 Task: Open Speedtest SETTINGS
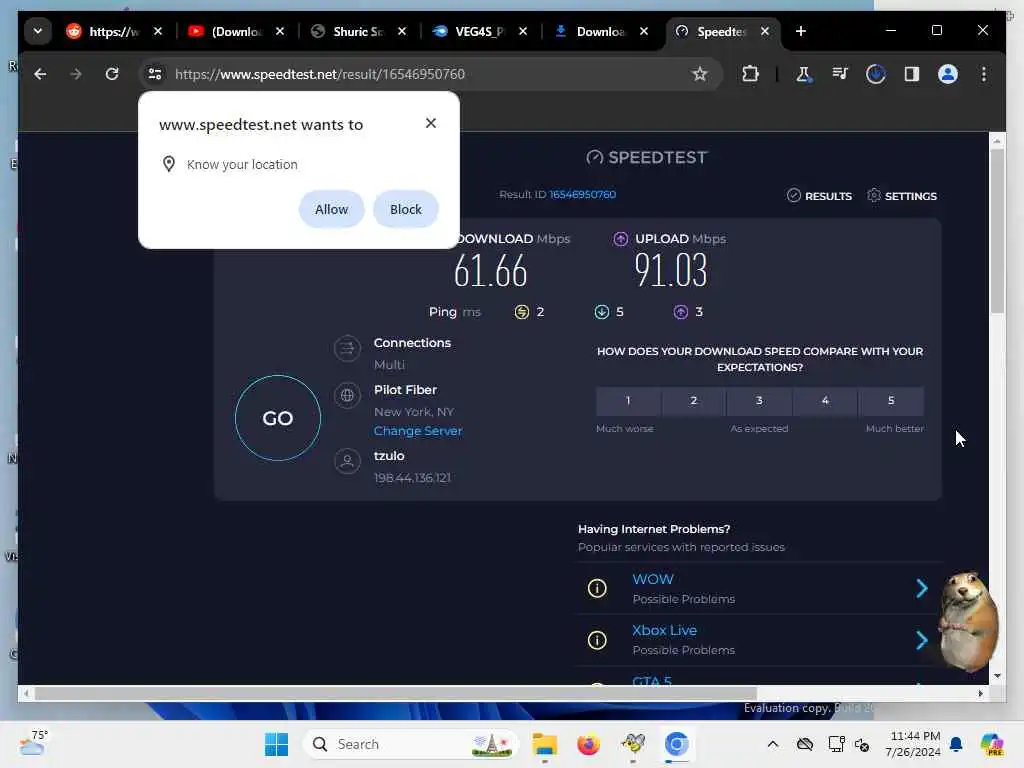(902, 196)
